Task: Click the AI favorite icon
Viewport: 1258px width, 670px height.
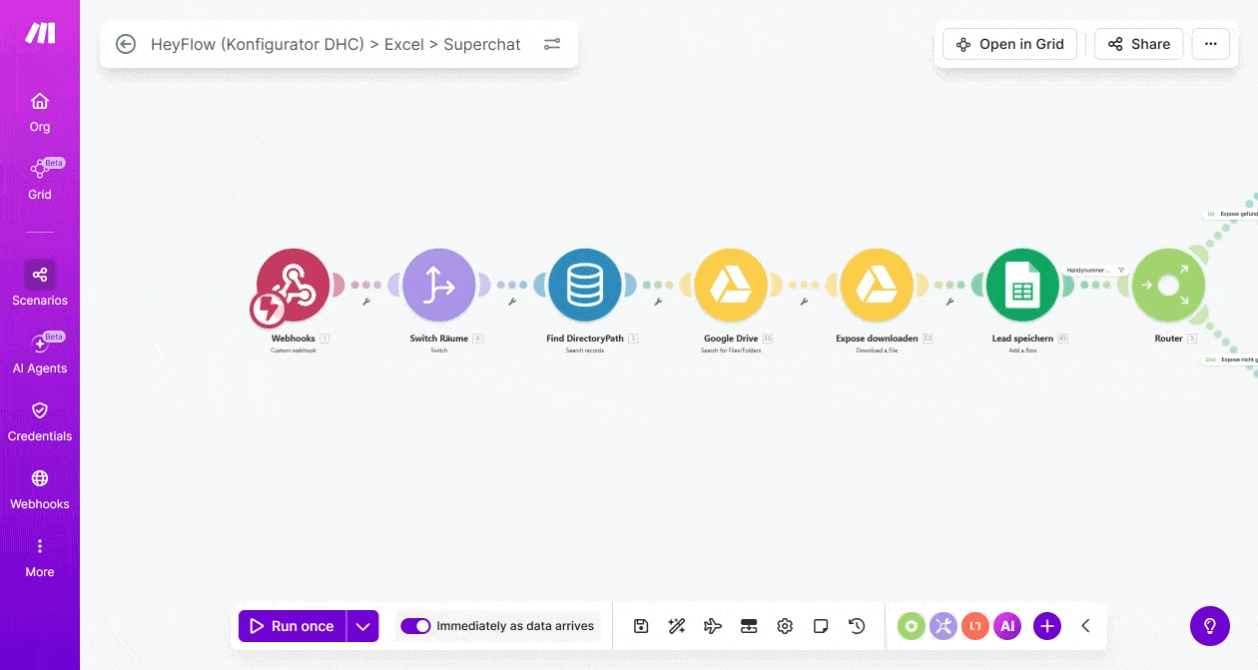Action: (1007, 626)
